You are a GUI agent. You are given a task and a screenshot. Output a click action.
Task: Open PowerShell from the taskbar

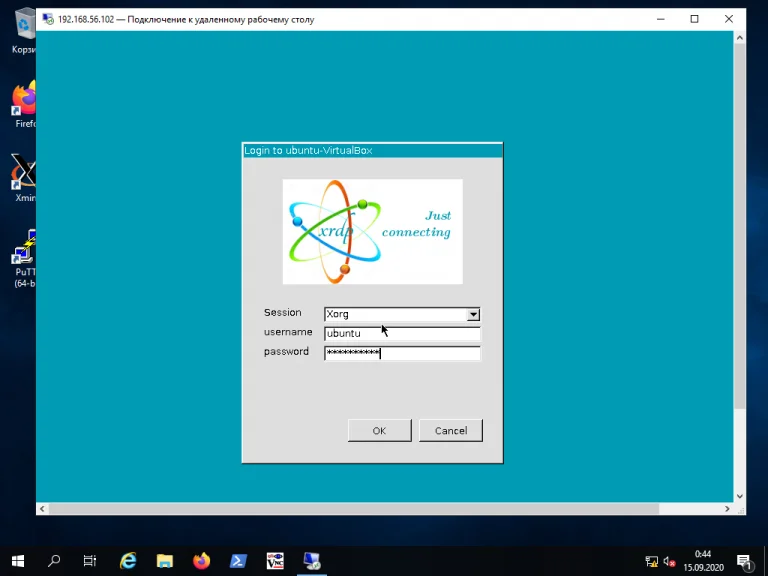[x=238, y=561]
